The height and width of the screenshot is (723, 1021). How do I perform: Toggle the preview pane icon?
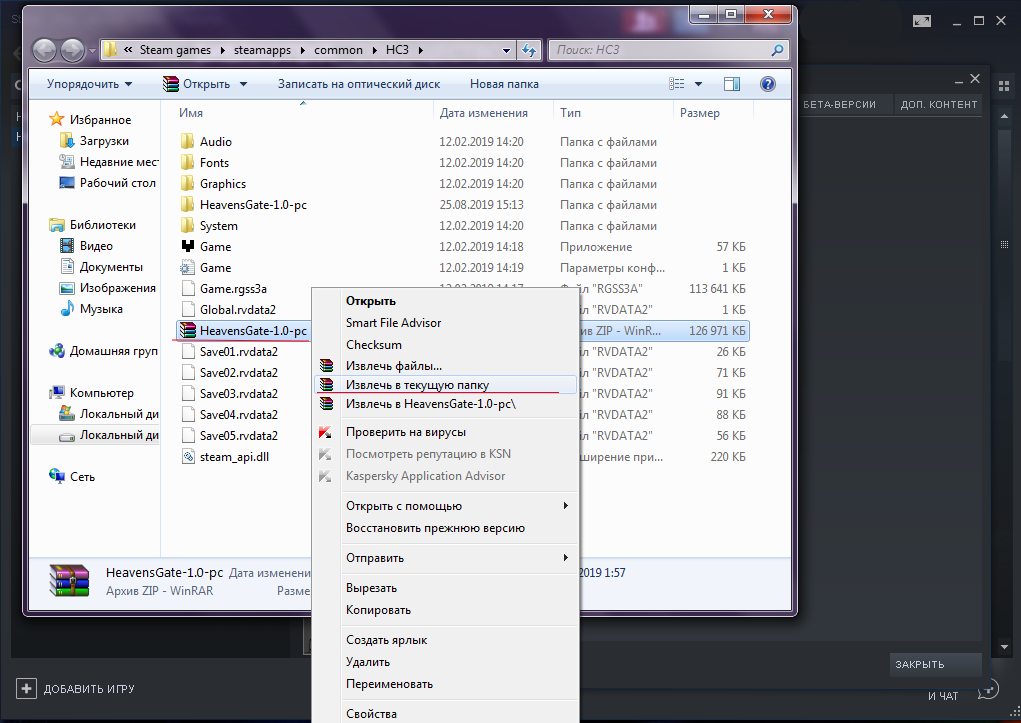point(732,84)
